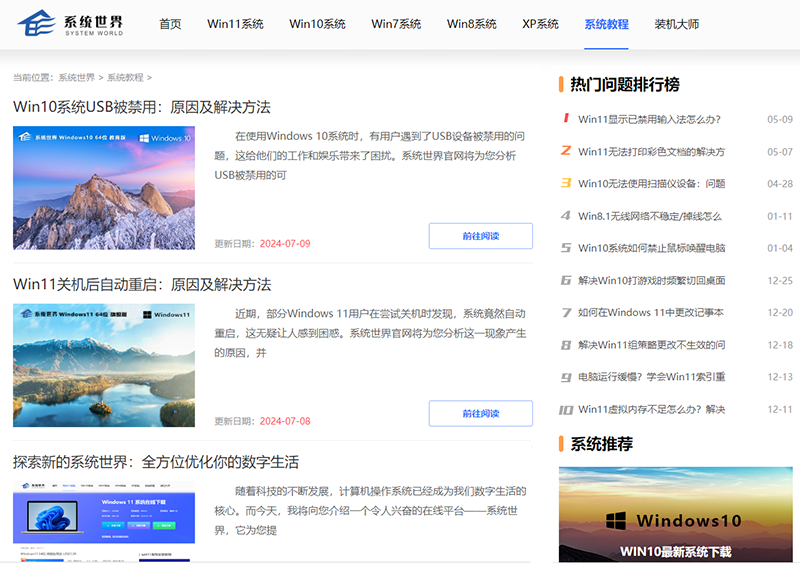Screen dimensions: 800x563
Task: Open article title Win10系统USB被禁用
Action: pyautogui.click(x=141, y=107)
